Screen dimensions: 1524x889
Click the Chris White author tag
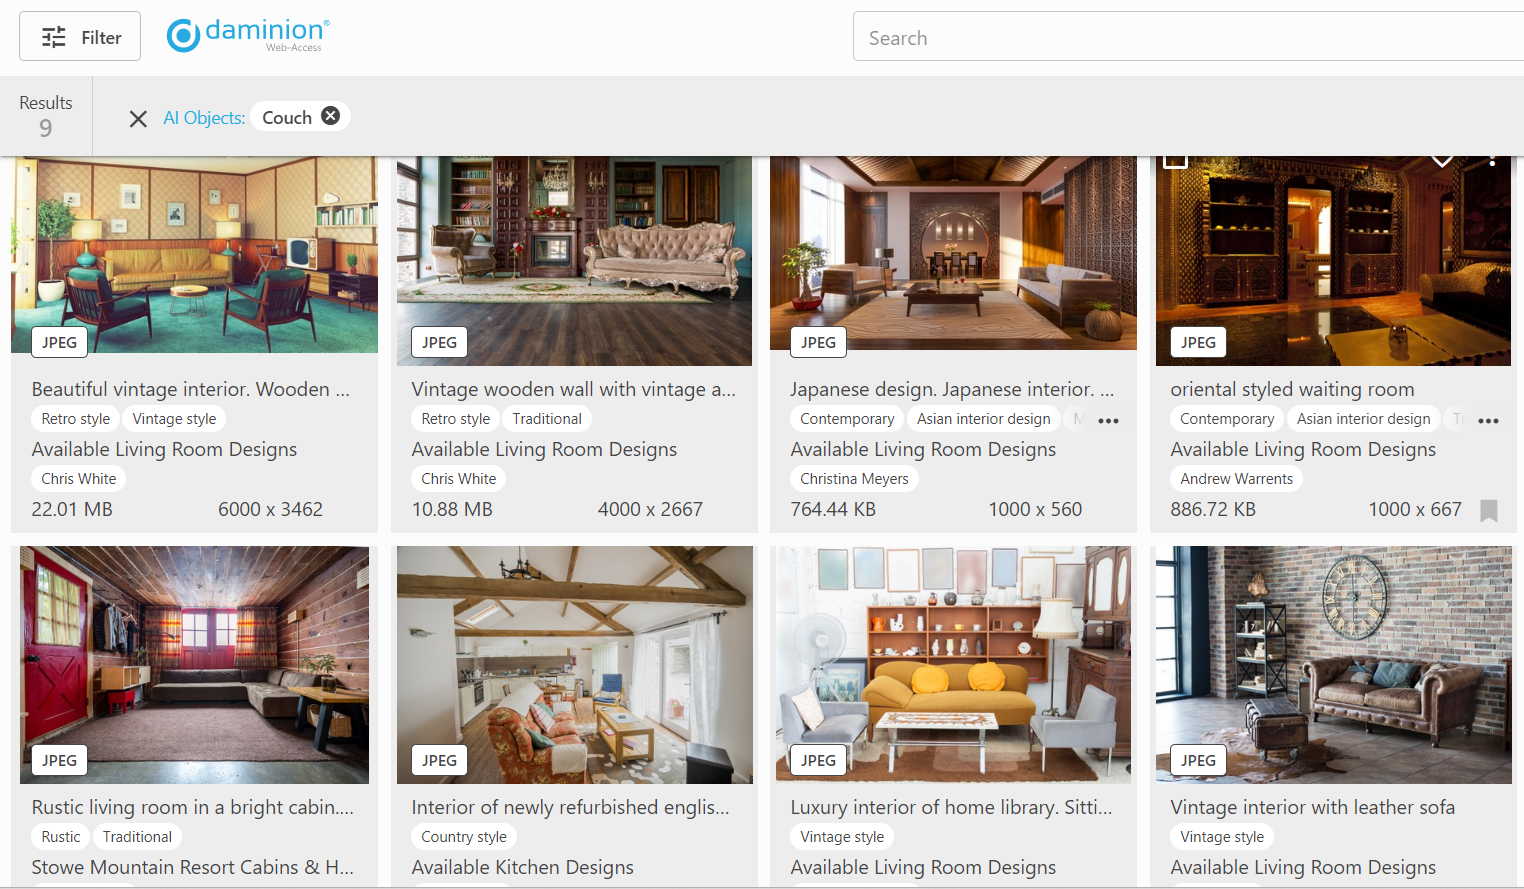tap(78, 478)
